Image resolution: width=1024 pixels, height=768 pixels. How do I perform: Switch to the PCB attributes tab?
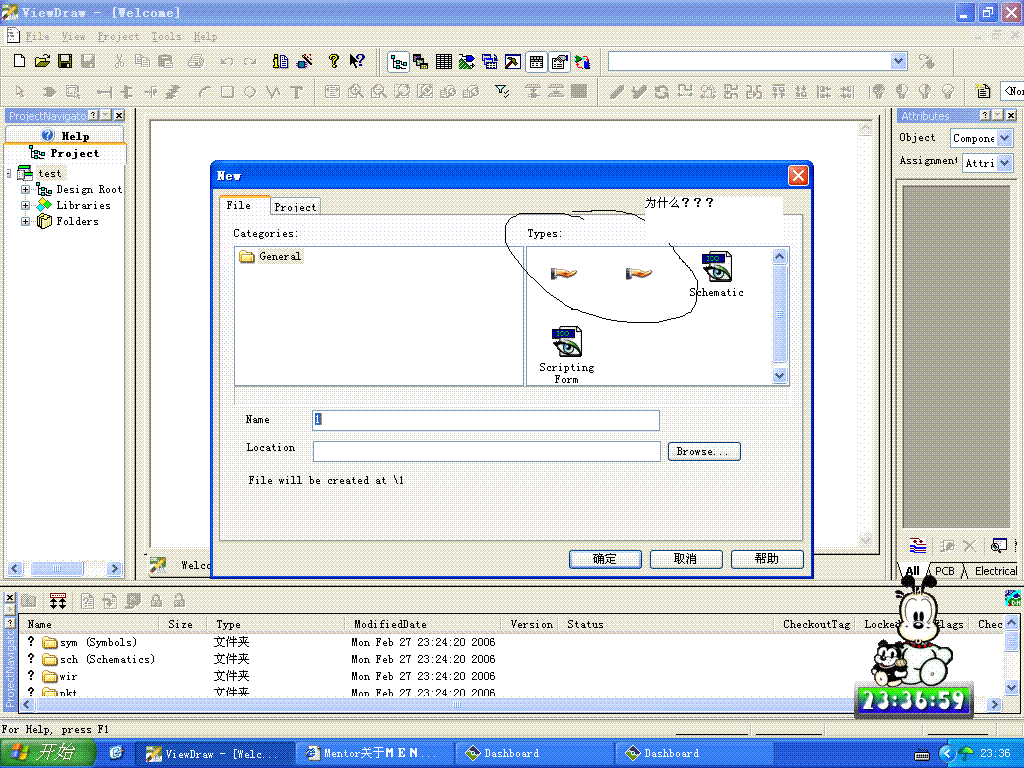click(944, 571)
